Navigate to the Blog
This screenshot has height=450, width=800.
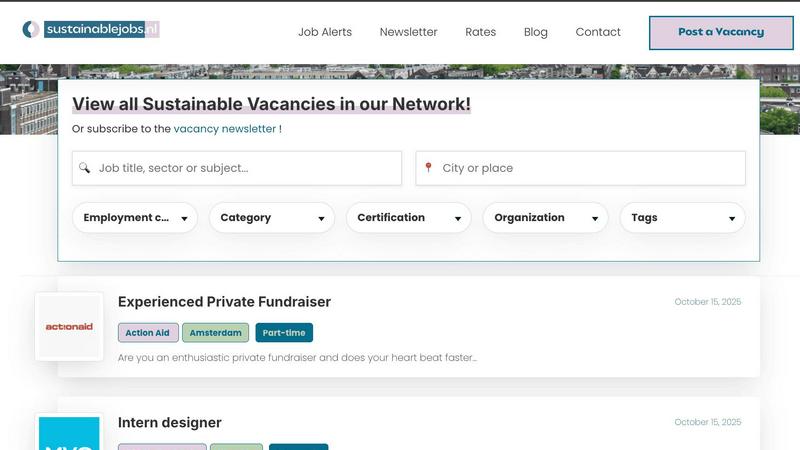point(536,32)
